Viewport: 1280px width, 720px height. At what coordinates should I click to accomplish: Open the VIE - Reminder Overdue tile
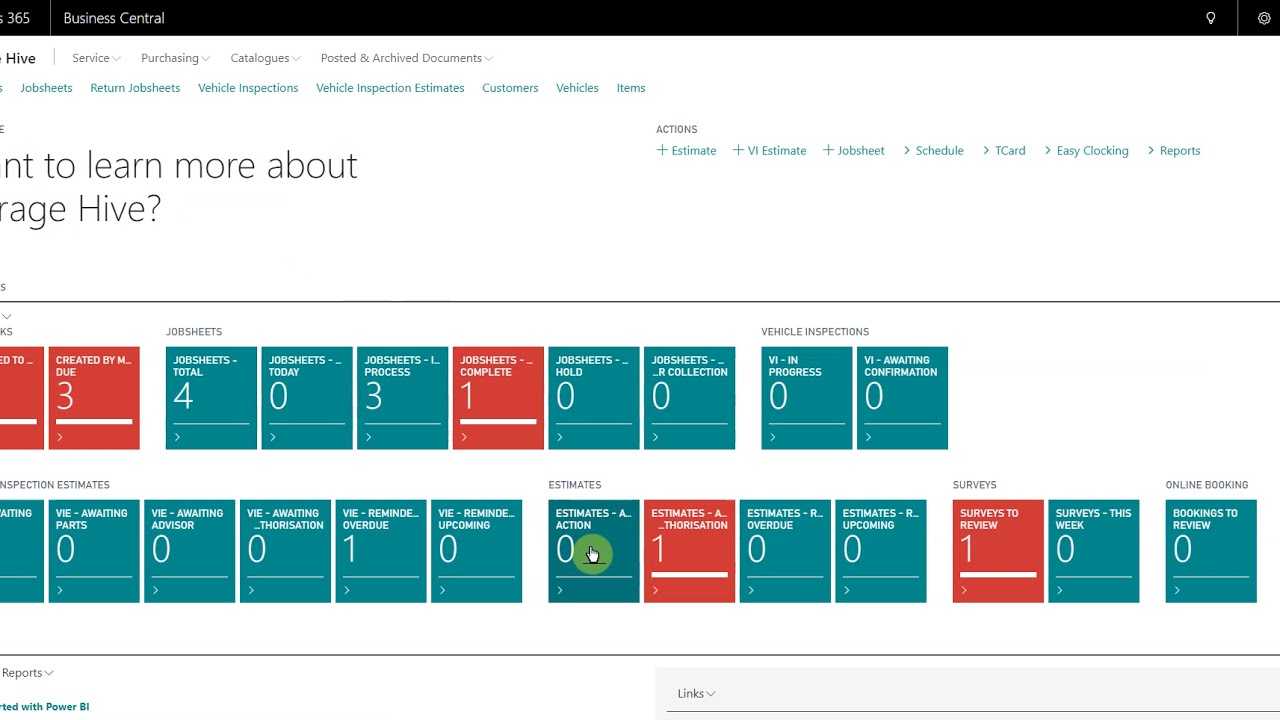coord(381,551)
